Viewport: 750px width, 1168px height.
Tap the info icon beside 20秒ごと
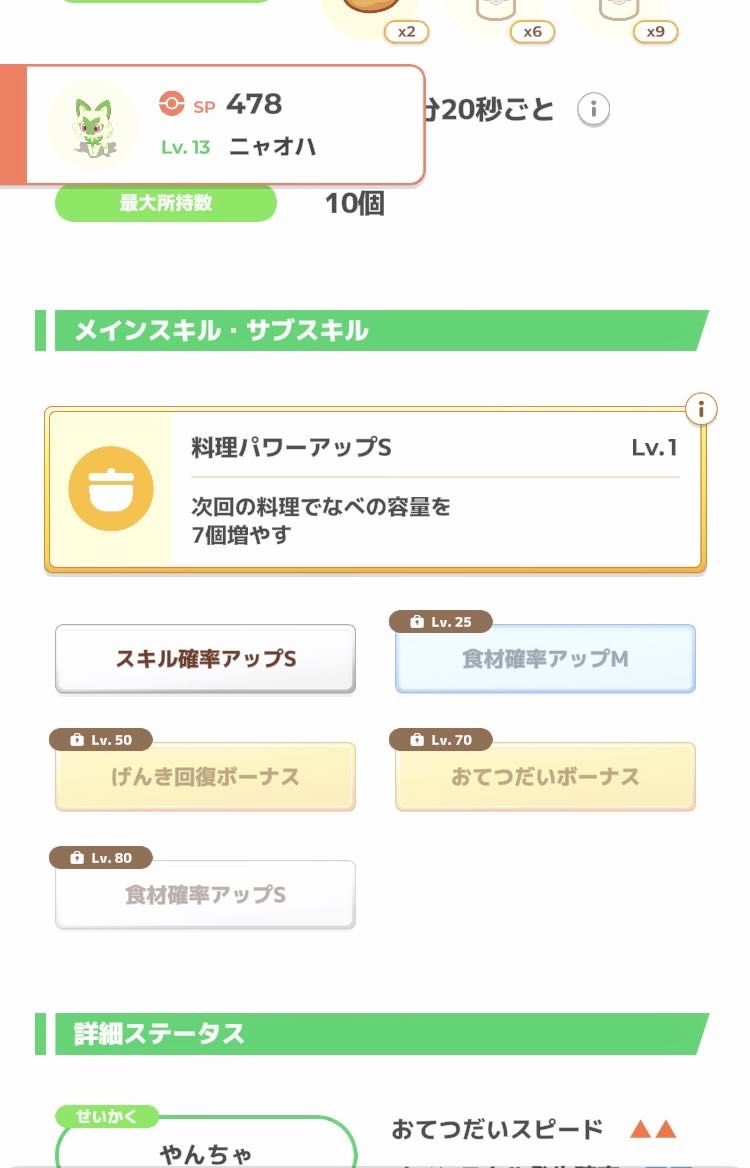593,110
